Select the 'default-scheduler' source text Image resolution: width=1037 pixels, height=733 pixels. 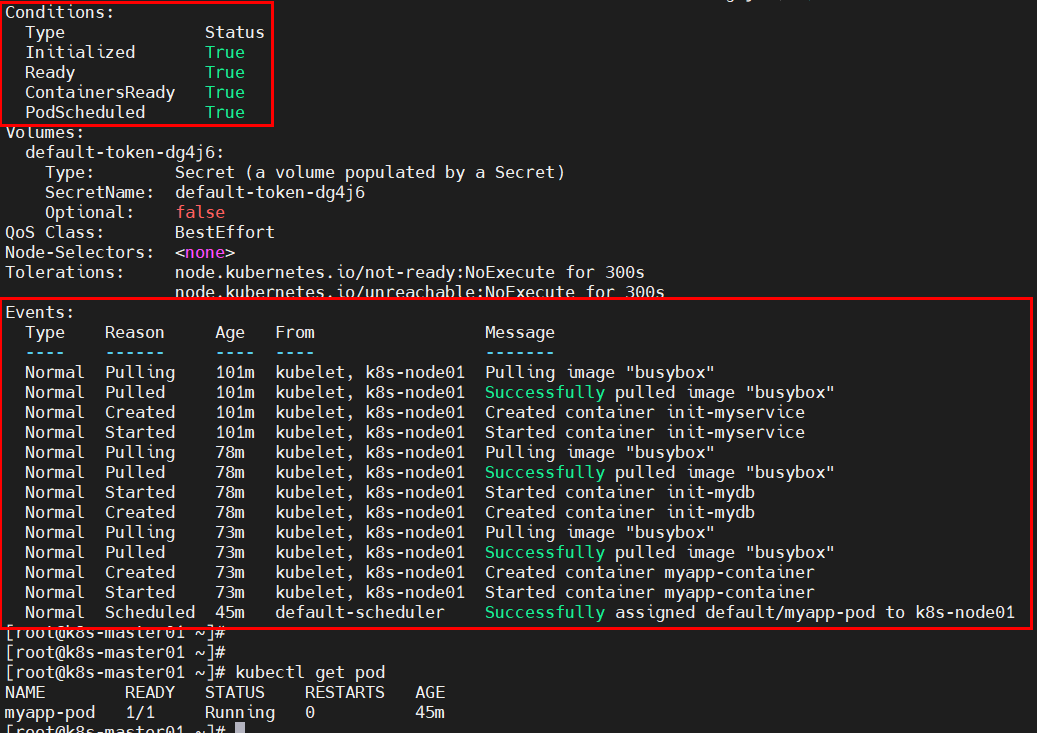[x=360, y=613]
